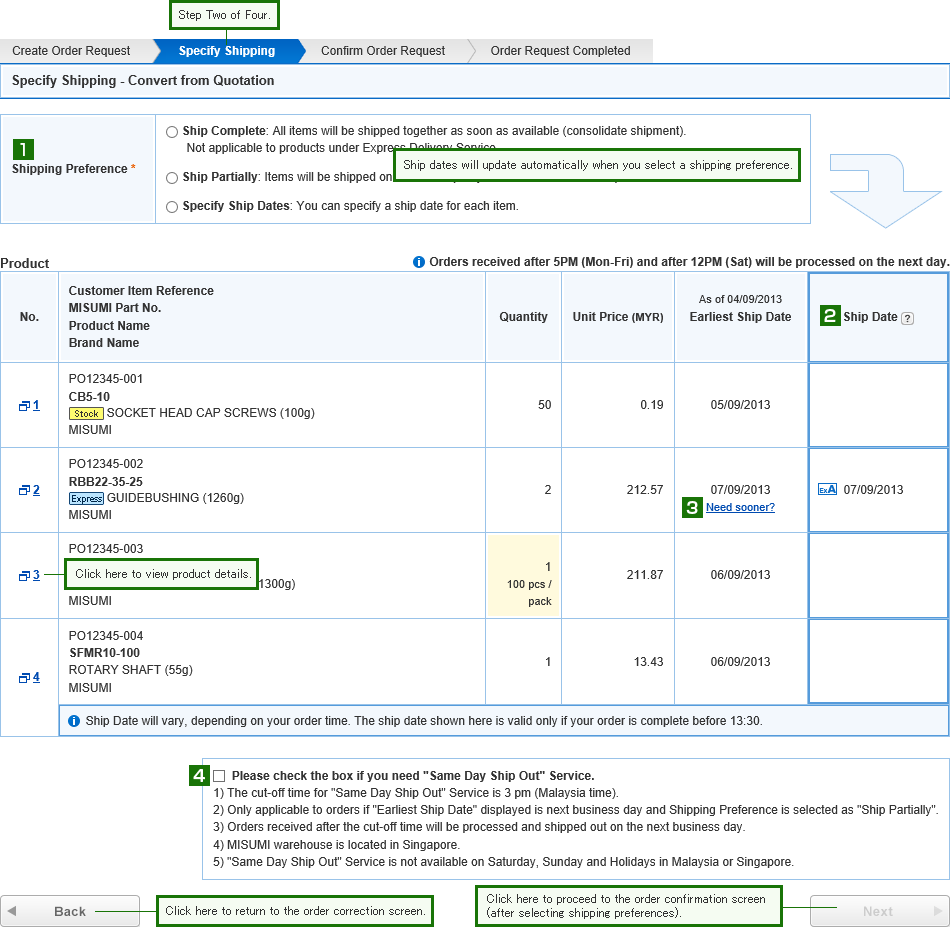Open product details window icon for item 4
The image size is (950, 930).
click(x=24, y=678)
